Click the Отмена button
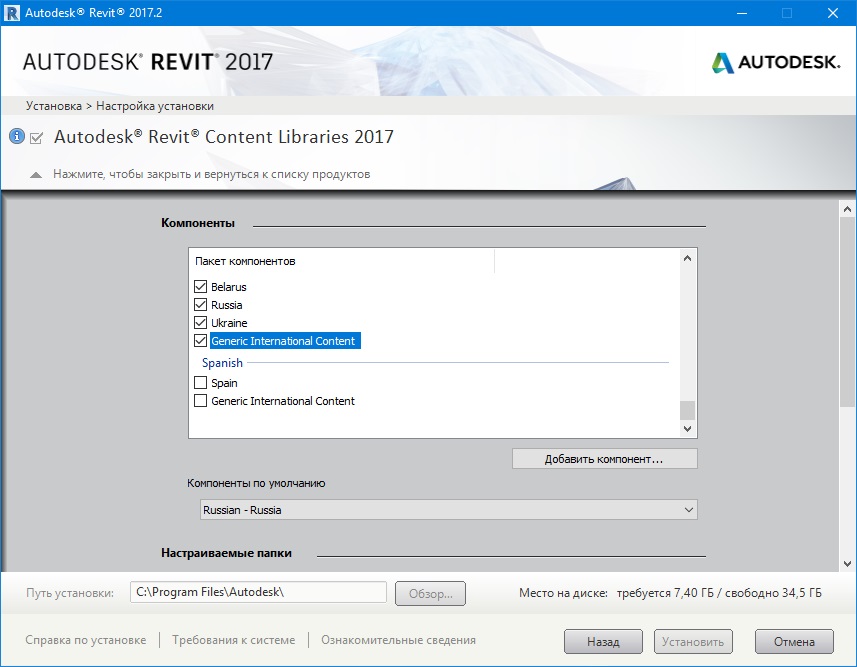857x667 pixels. (794, 642)
